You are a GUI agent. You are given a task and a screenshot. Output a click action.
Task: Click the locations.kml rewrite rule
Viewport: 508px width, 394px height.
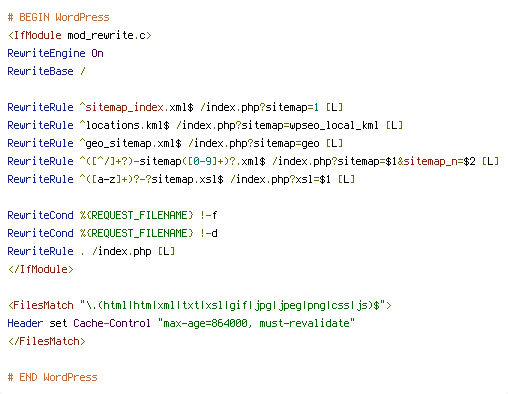pos(205,125)
